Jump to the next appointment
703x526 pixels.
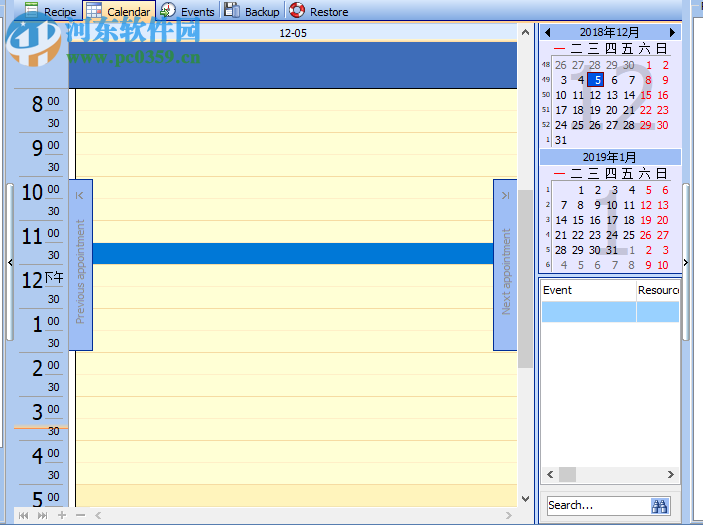pos(505,265)
